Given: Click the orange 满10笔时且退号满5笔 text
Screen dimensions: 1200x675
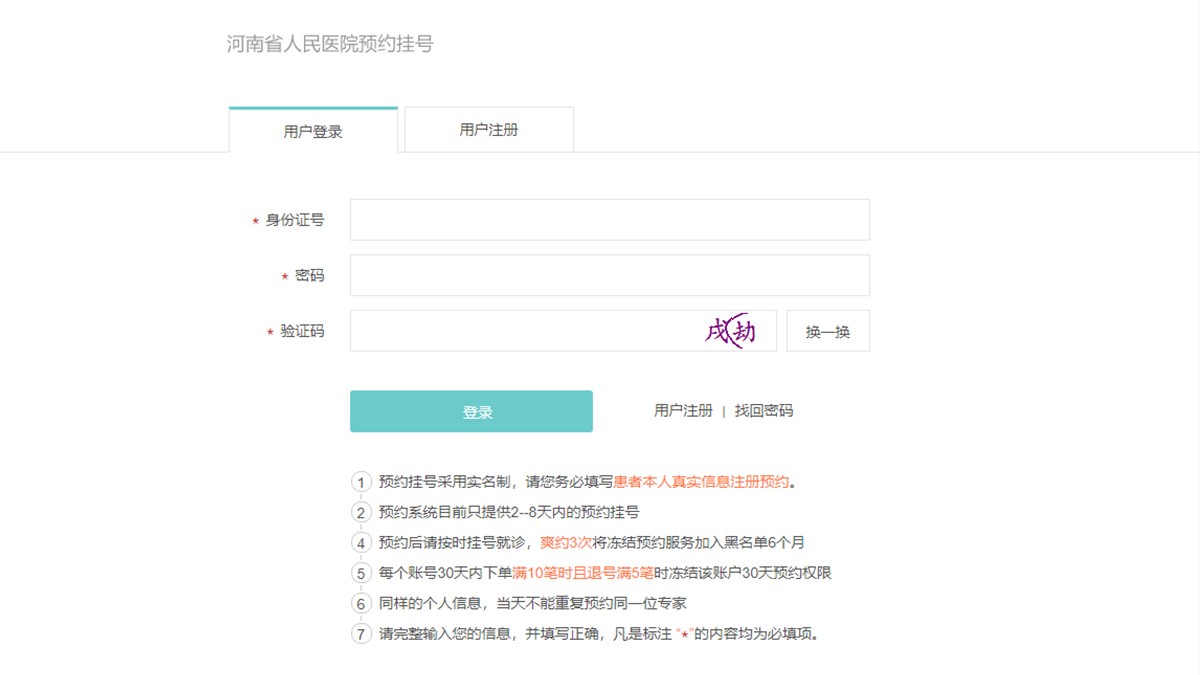Looking at the screenshot, I should [583, 574].
